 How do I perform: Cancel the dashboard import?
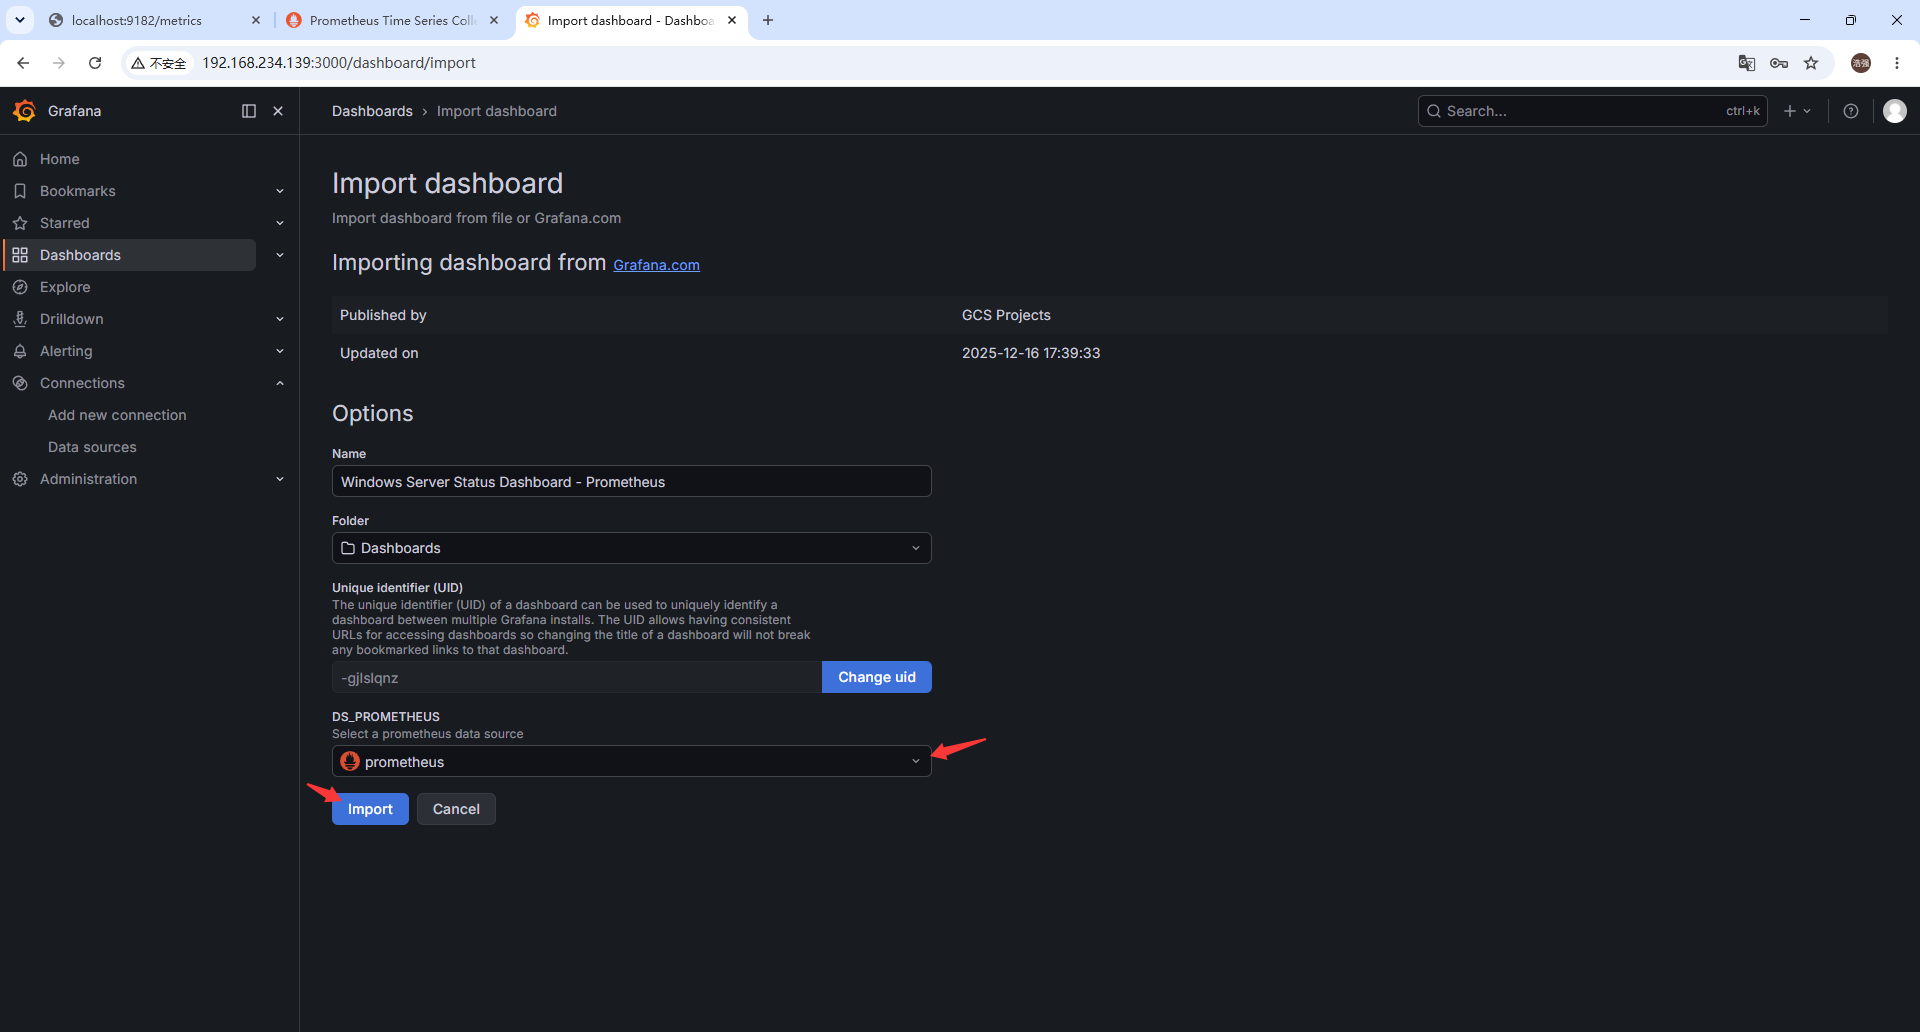(456, 809)
